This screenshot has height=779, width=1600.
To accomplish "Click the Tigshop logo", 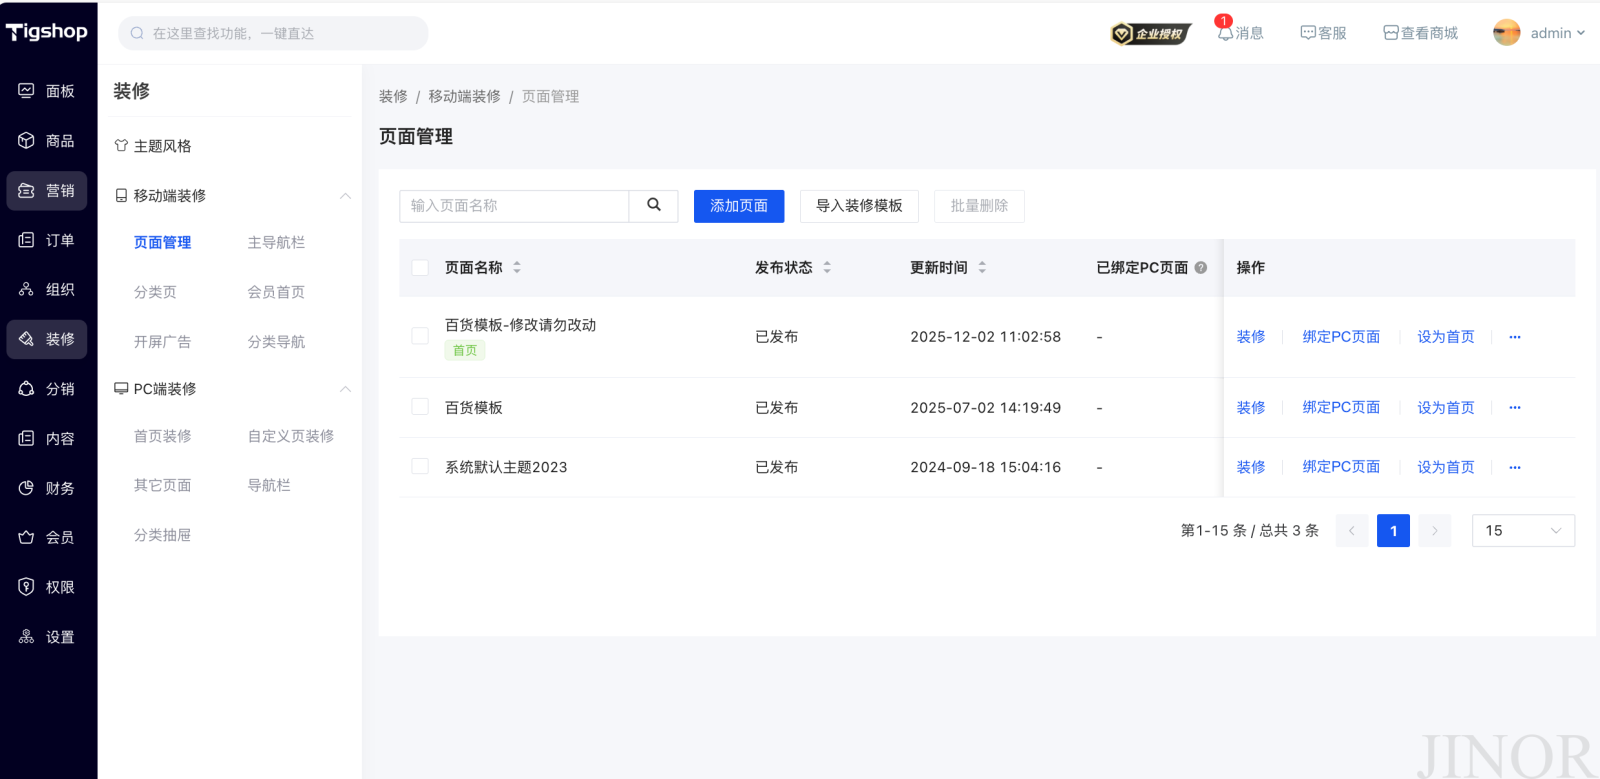I will (47, 32).
